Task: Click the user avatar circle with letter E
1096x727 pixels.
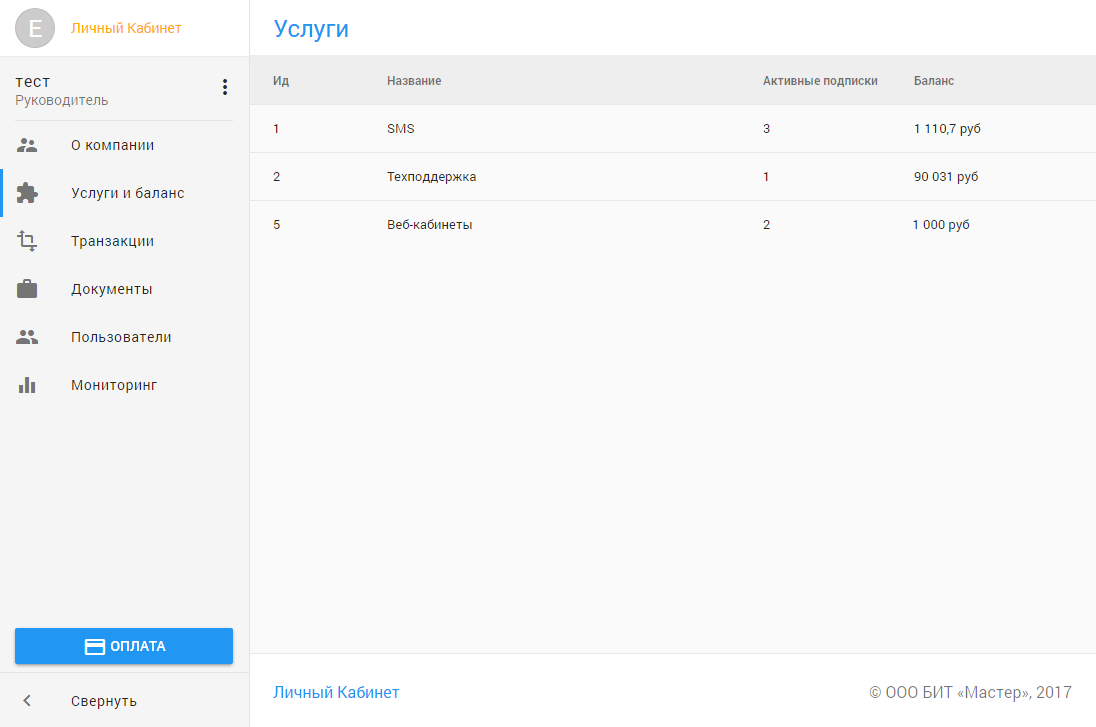Action: coord(36,29)
